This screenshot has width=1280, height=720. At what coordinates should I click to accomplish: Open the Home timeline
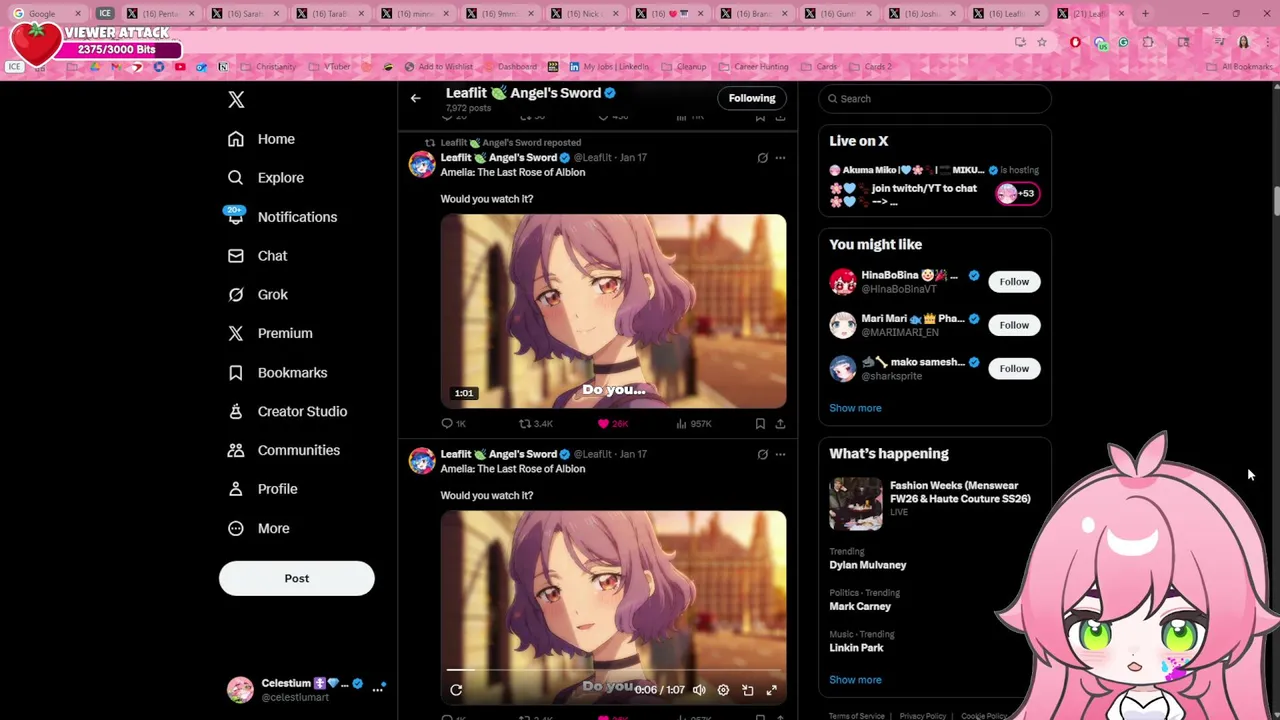[x=261, y=139]
